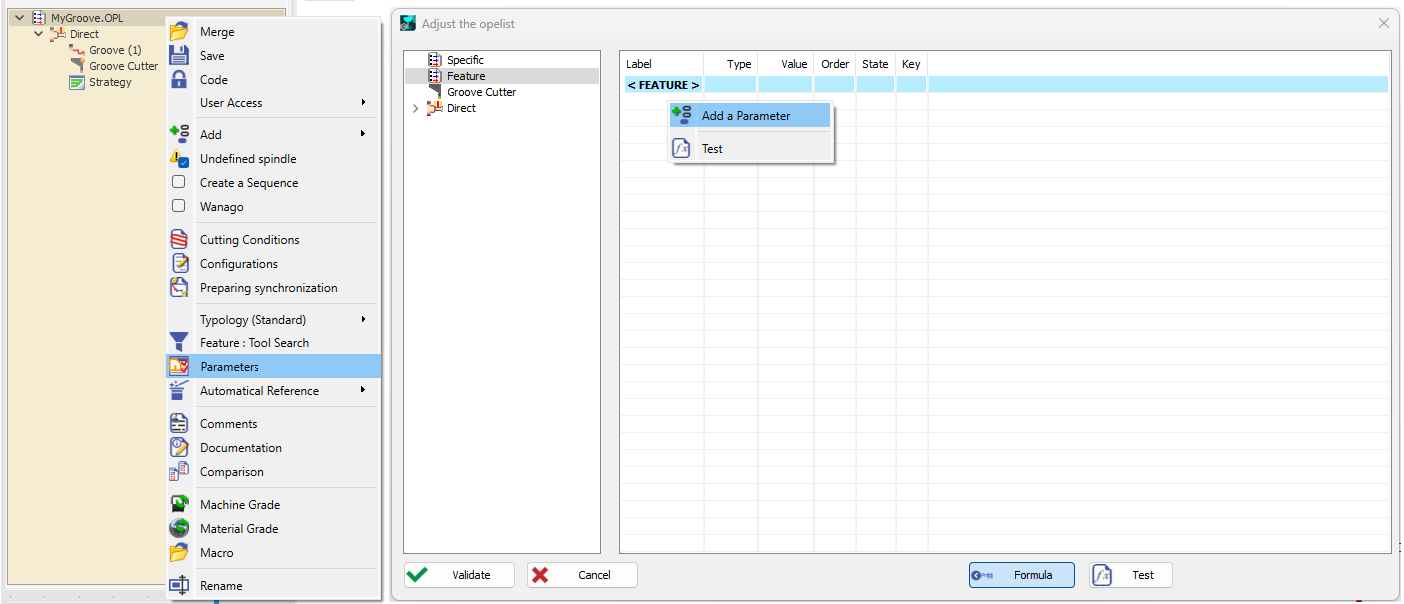Click the Merge folder icon
1404x604 pixels.
(179, 32)
